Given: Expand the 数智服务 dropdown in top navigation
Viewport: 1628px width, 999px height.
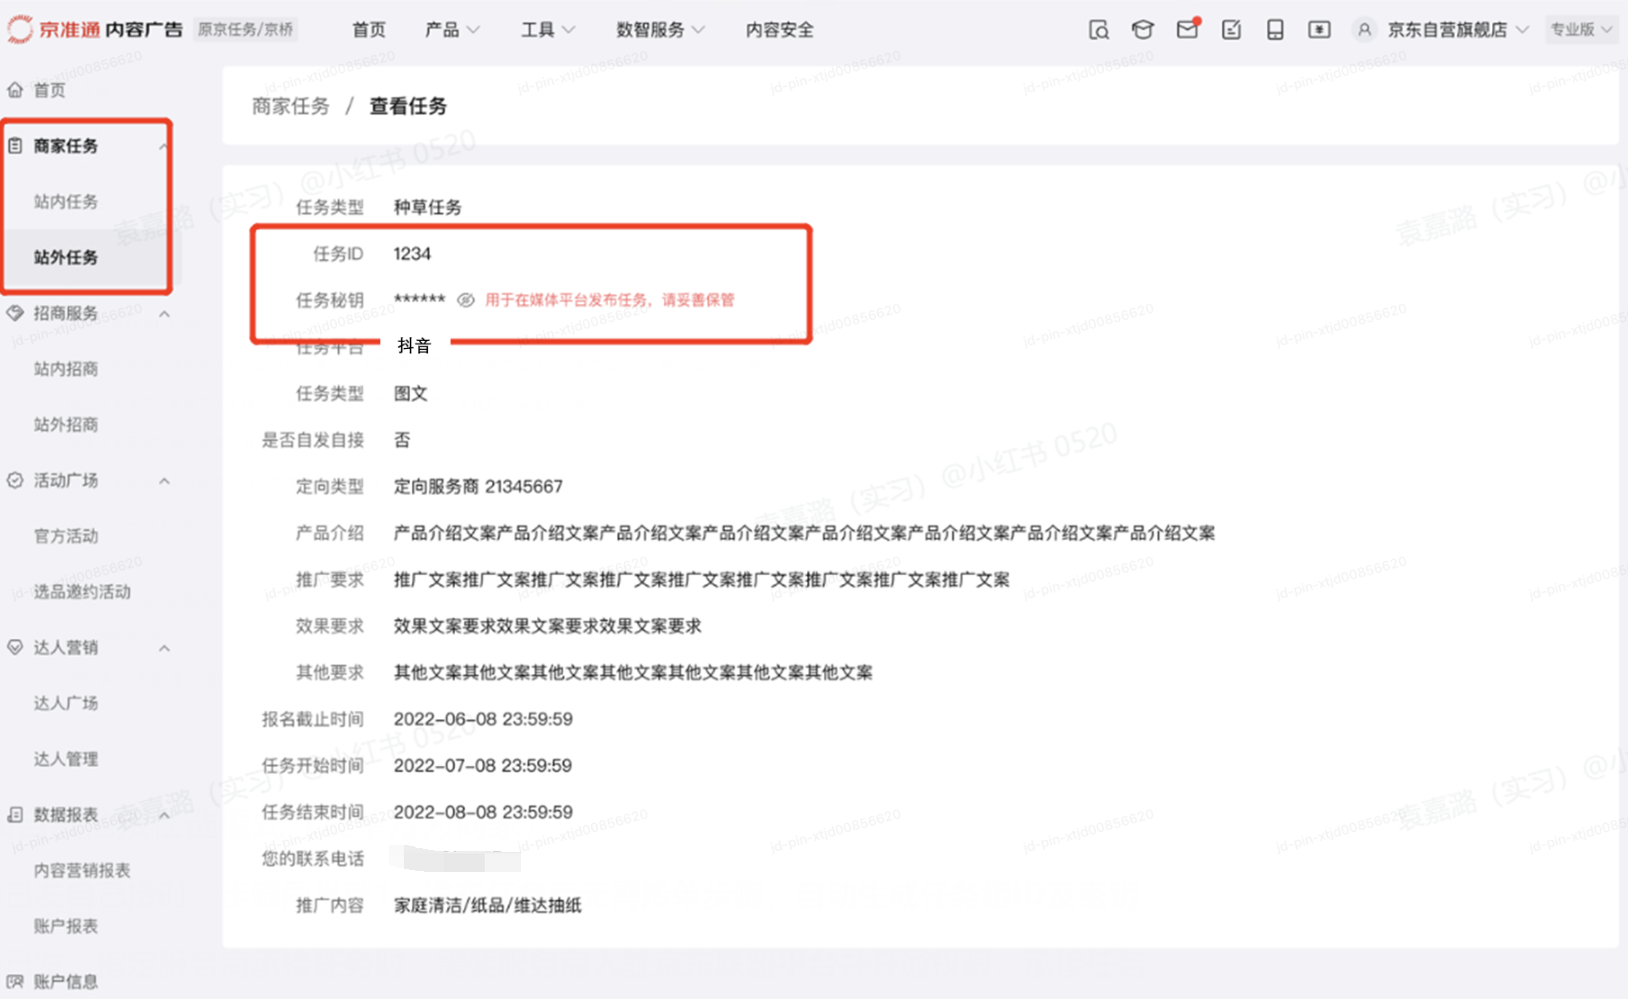Looking at the screenshot, I should coord(660,30).
